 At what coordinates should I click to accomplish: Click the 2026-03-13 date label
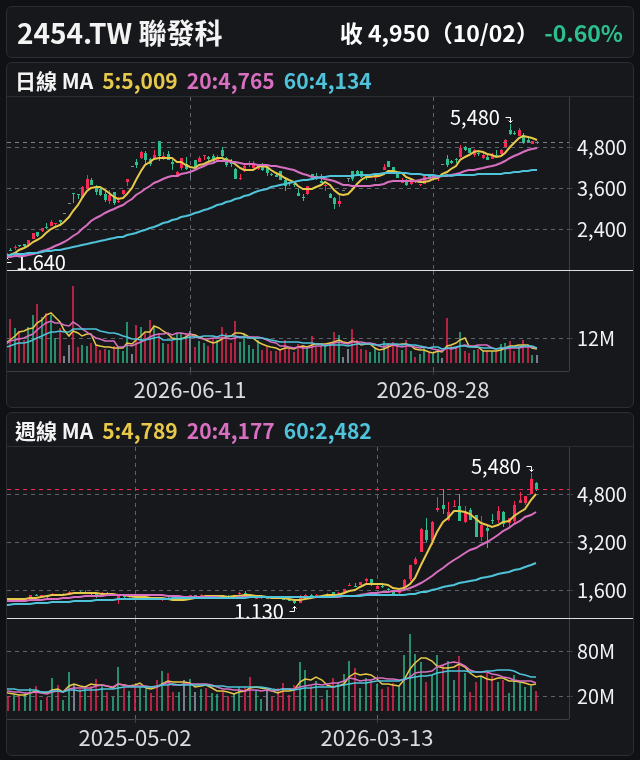coord(377,739)
